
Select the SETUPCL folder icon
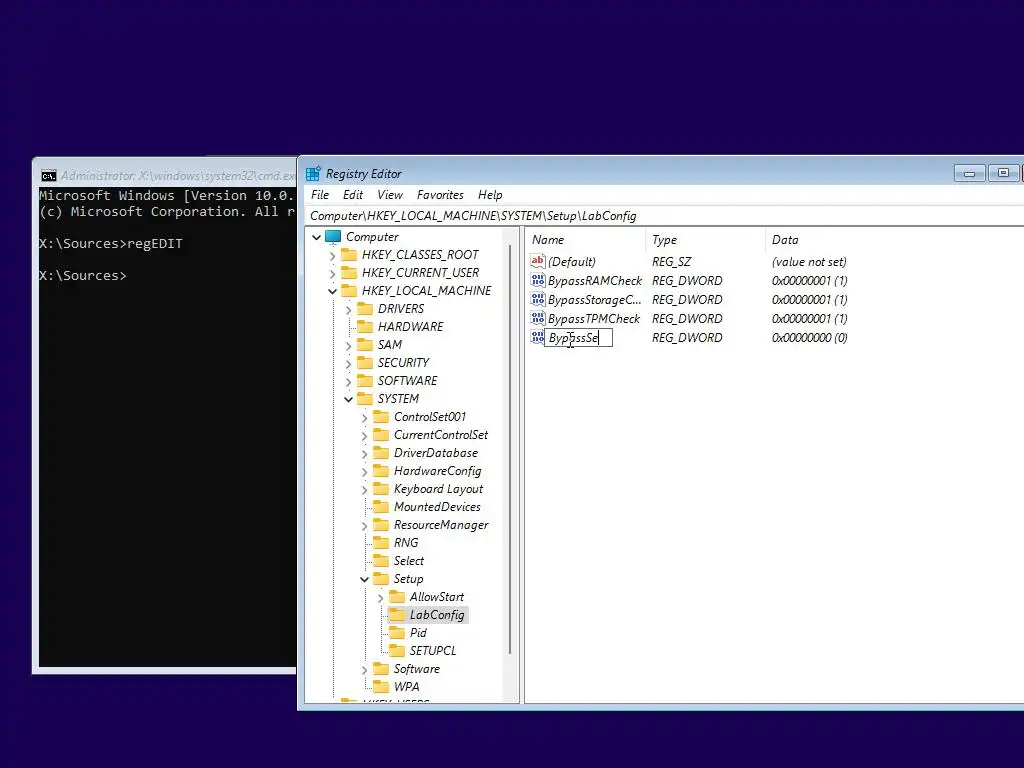pos(397,650)
